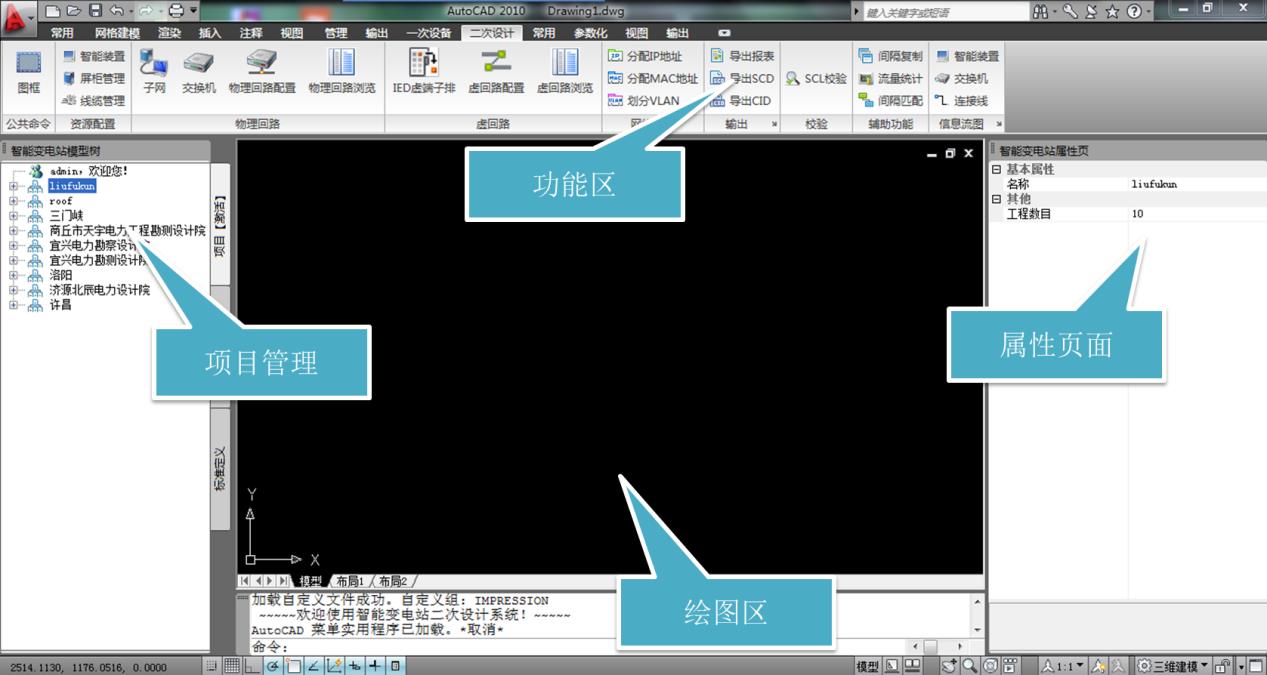
Task: Toggle grid display in status bar
Action: click(x=231, y=666)
